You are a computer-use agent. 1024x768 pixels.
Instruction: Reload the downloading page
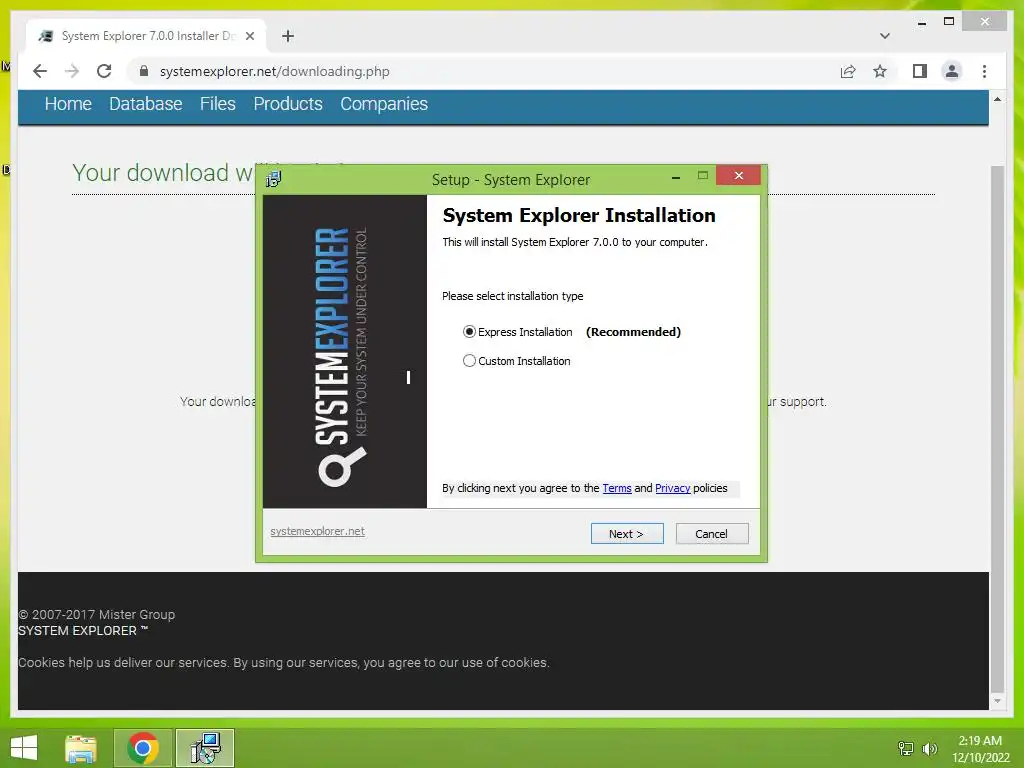(104, 71)
